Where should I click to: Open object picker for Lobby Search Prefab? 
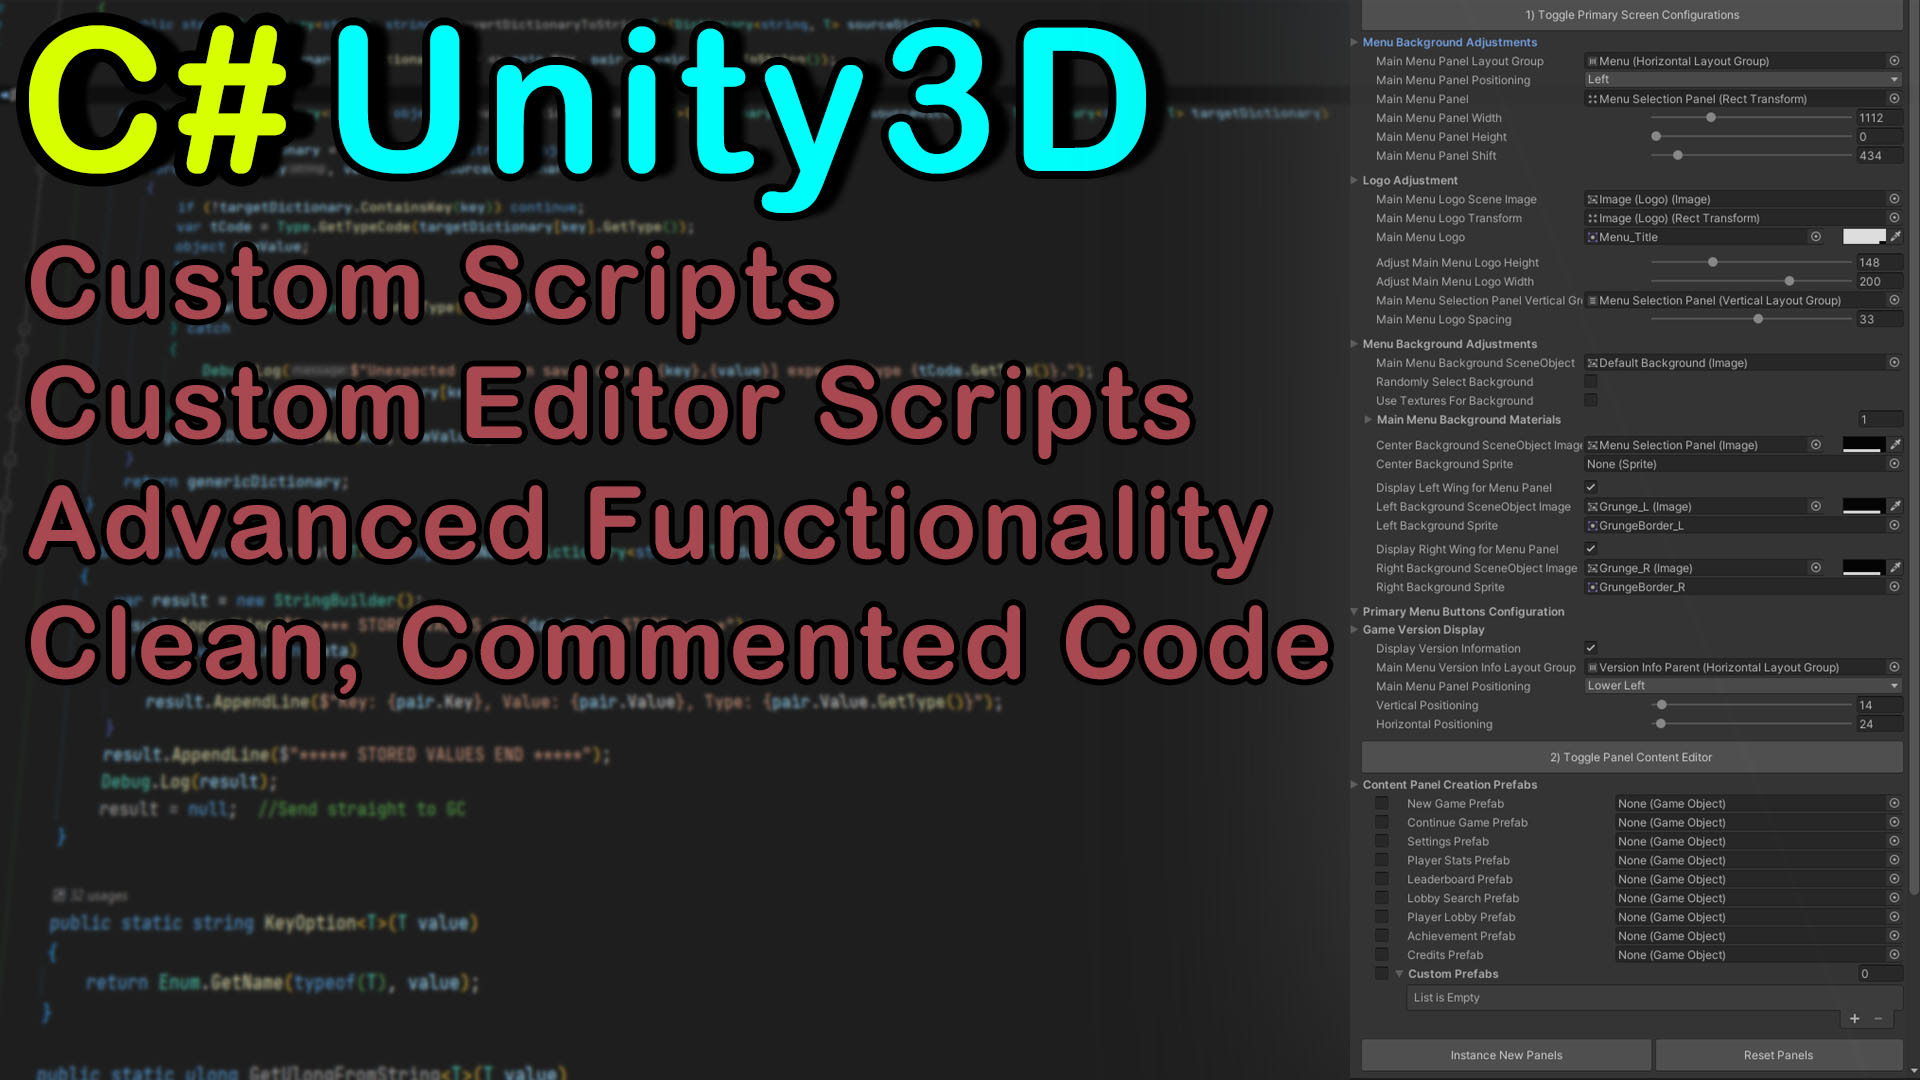pyautogui.click(x=1894, y=898)
